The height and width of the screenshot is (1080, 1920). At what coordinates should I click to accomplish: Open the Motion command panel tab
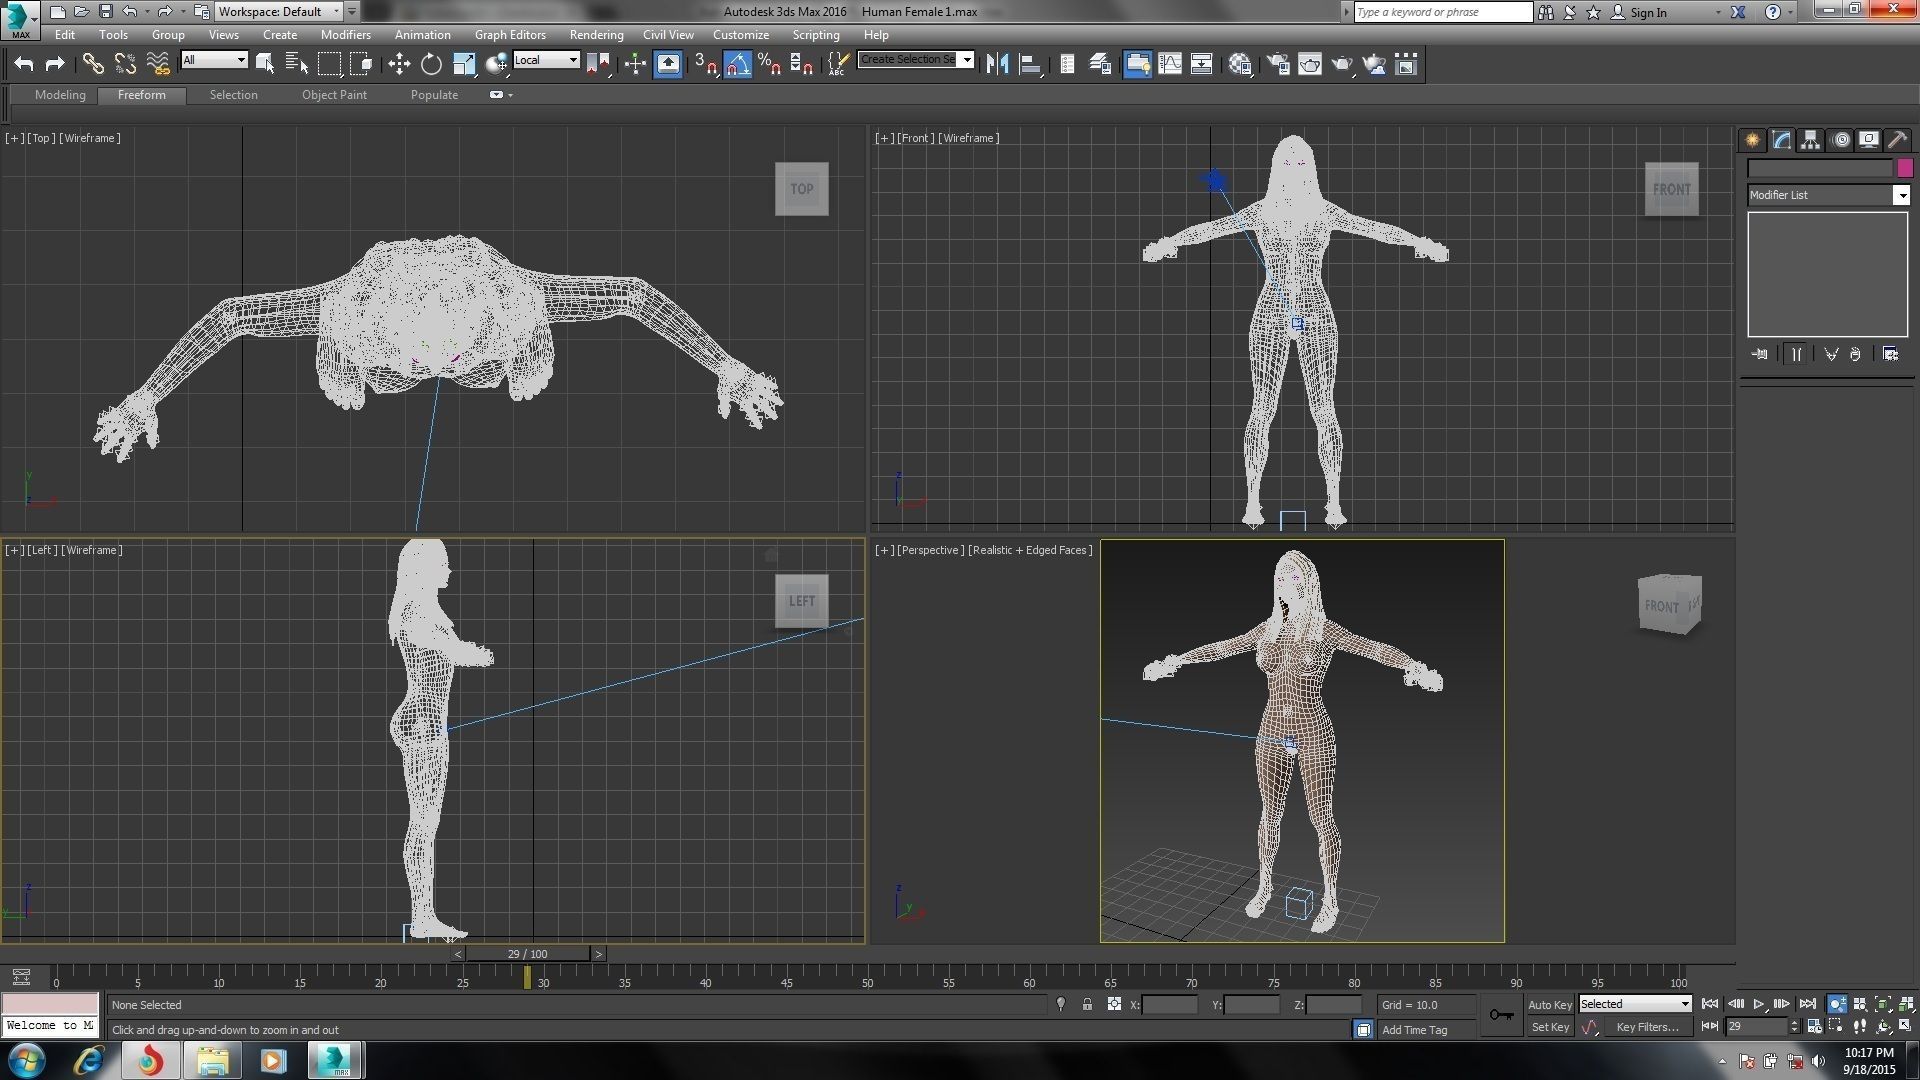tap(1840, 140)
